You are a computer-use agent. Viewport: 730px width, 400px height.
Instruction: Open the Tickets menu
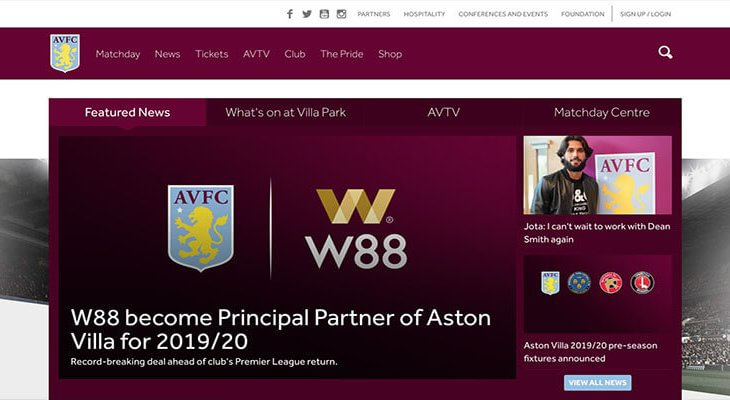tap(212, 54)
